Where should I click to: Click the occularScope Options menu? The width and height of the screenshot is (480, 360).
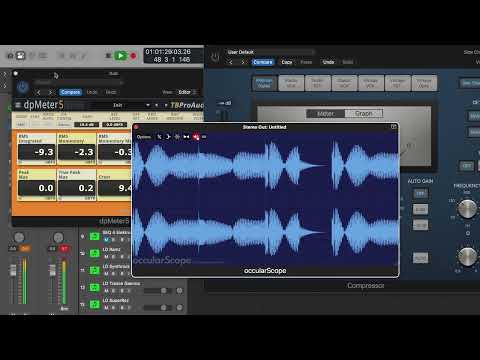click(x=144, y=137)
